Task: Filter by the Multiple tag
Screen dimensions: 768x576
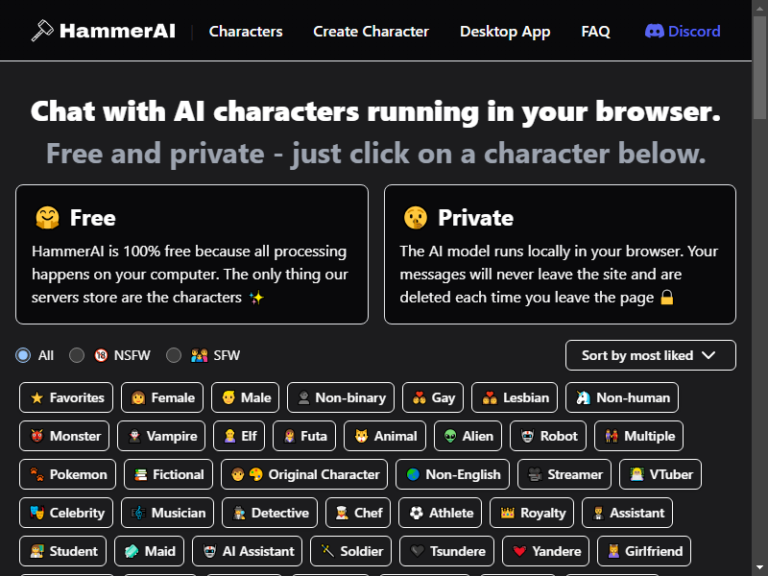Action: 639,436
